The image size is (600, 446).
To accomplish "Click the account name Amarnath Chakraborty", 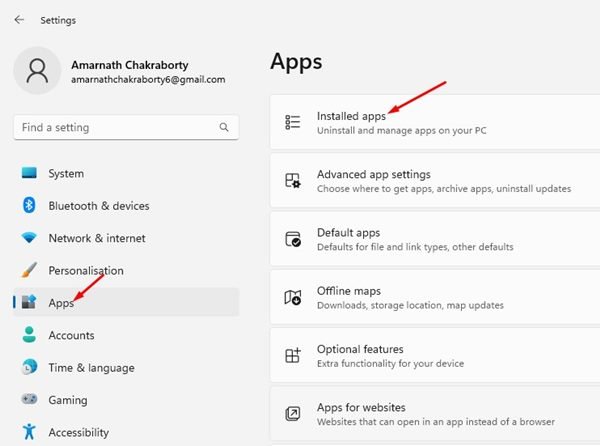I will (130, 65).
